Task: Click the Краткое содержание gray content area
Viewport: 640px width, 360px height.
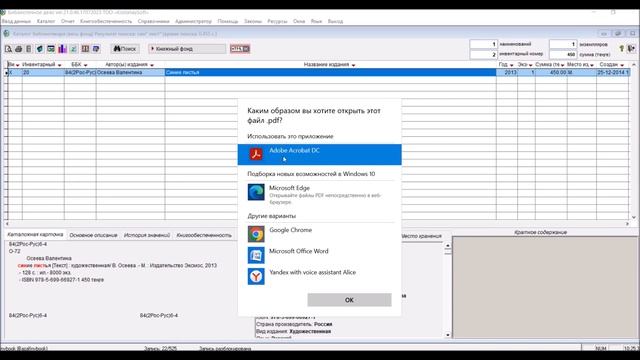Action: coord(544,287)
